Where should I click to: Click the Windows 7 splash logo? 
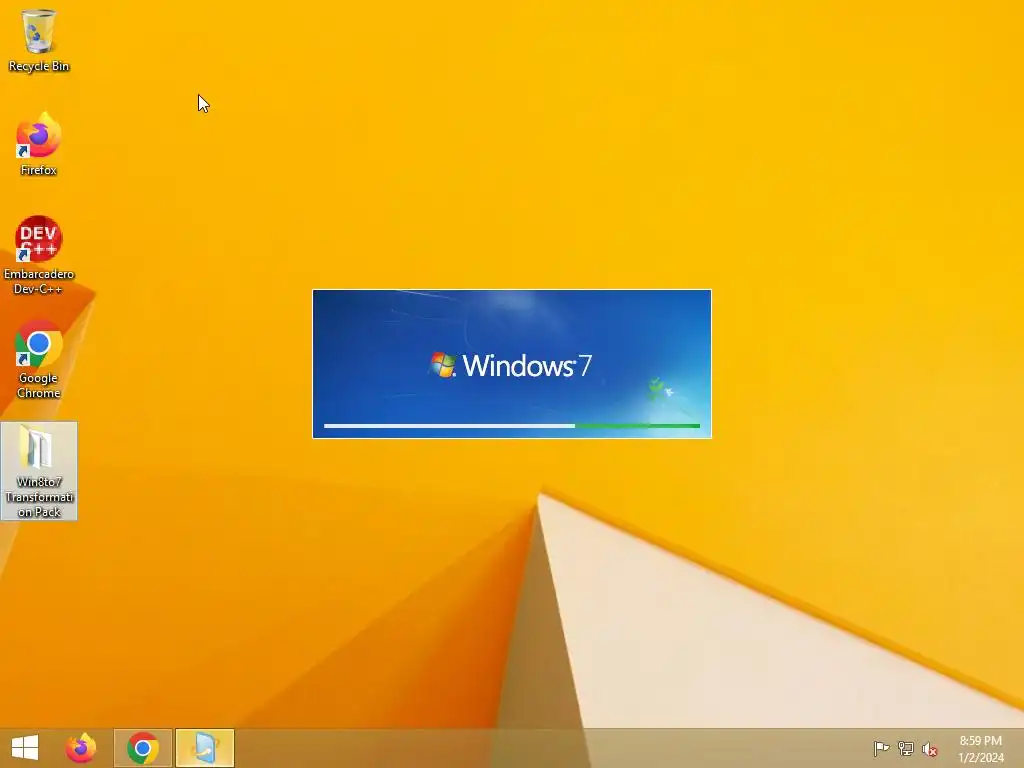[x=510, y=365]
